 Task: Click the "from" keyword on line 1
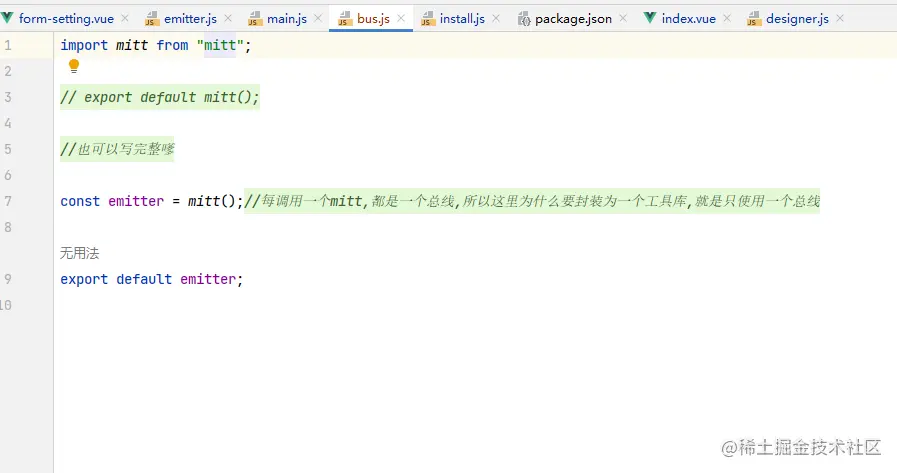(x=172, y=45)
